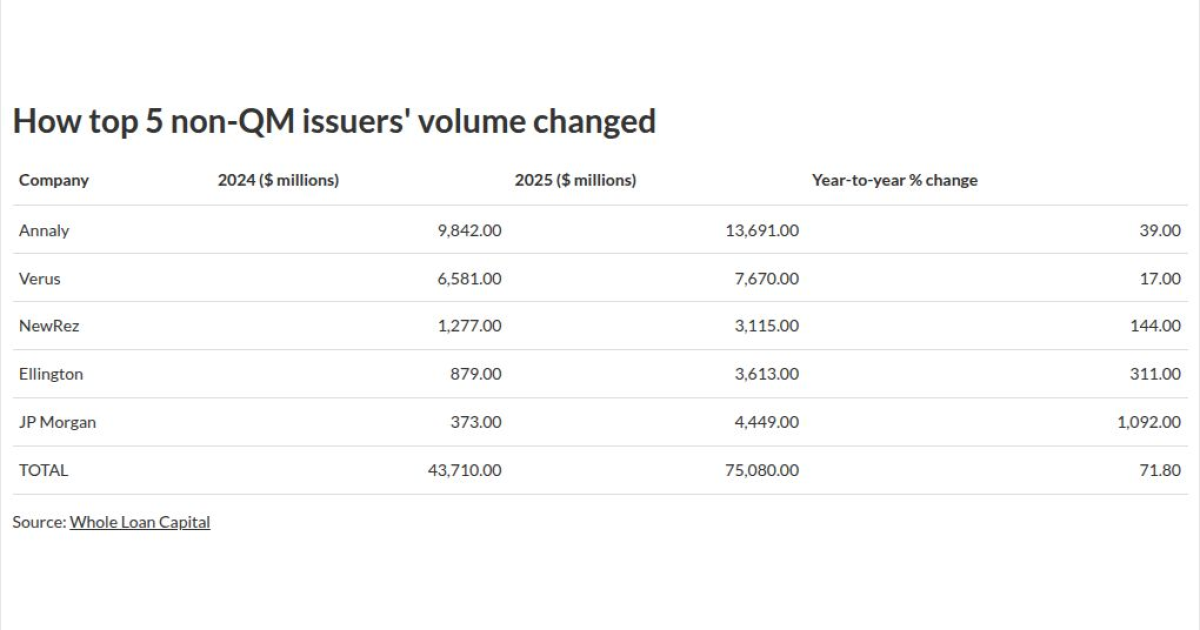This screenshot has height=630, width=1200.
Task: Select Annaly's 2025 value 13,691.00
Action: click(762, 230)
